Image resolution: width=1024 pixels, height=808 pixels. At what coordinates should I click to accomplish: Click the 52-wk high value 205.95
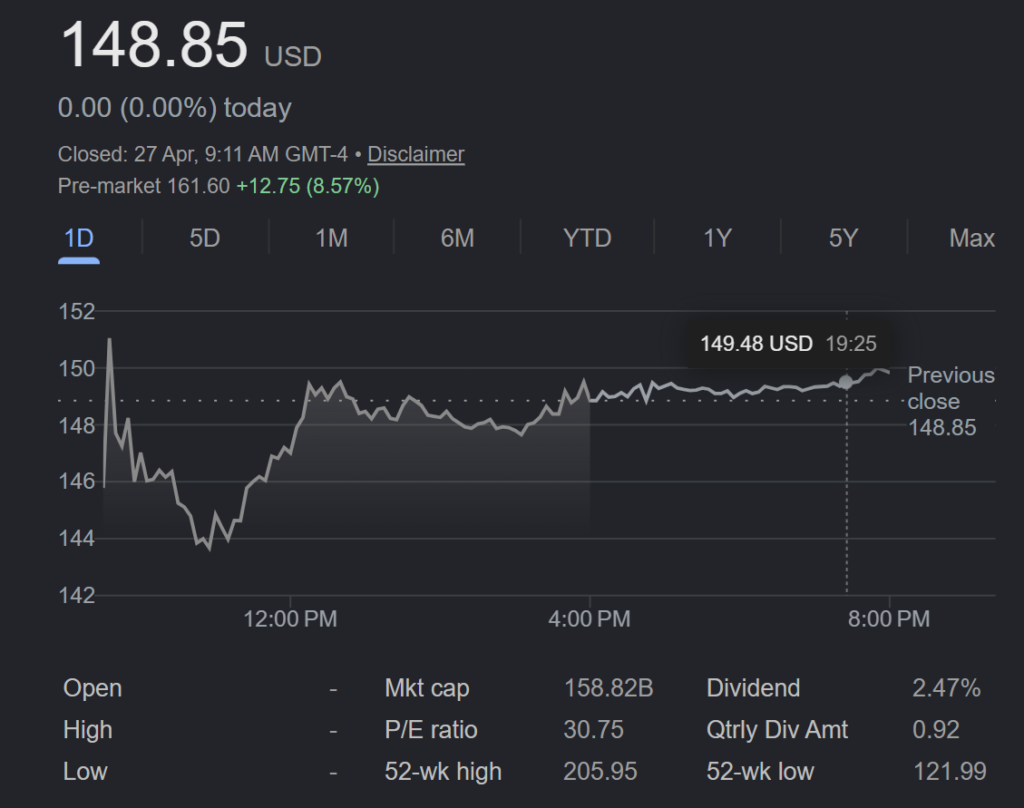tap(597, 771)
